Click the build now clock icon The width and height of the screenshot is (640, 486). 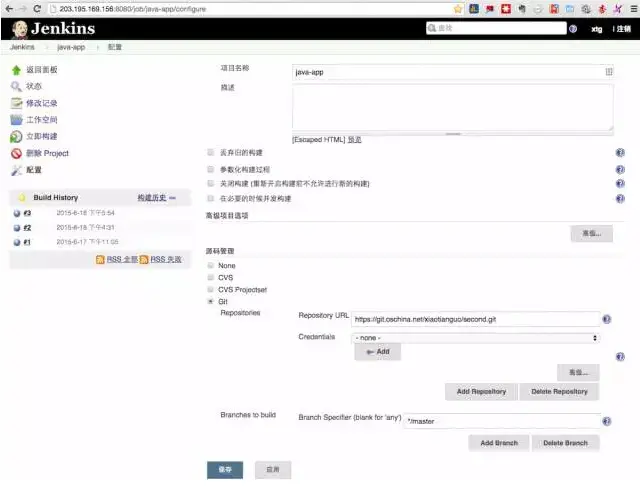coord(16,137)
